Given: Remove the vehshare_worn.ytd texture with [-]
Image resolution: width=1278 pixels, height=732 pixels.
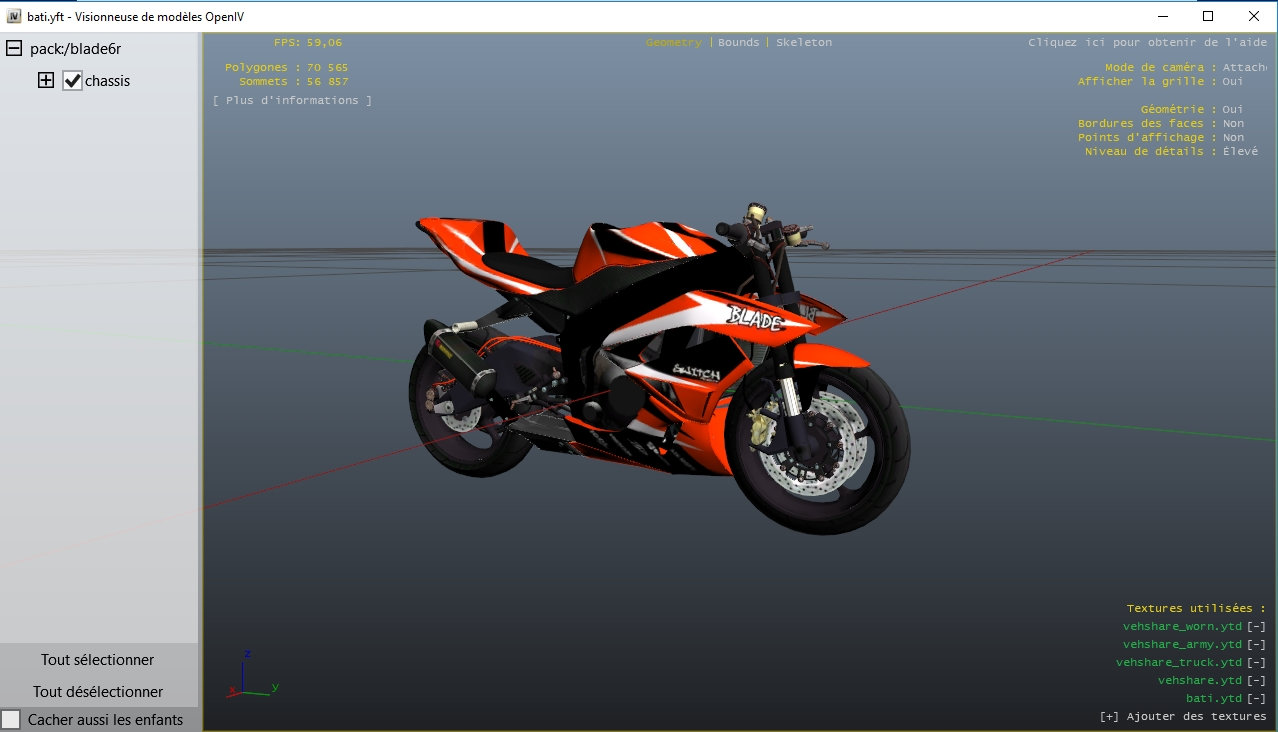Looking at the screenshot, I should pos(1256,627).
